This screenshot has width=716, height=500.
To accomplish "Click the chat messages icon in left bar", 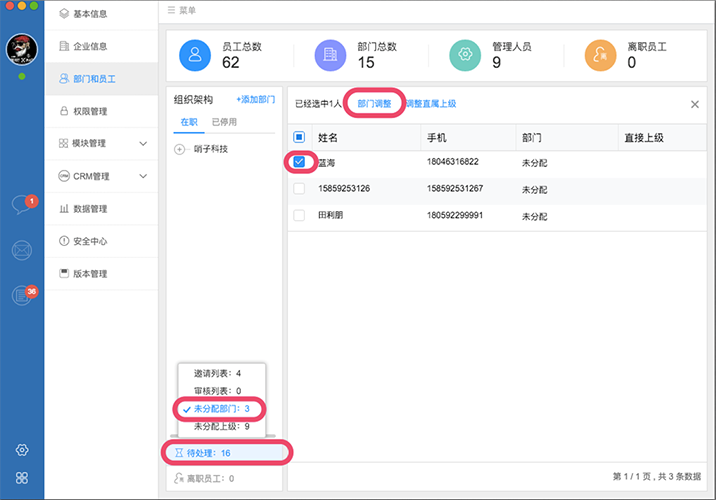I will click(21, 206).
